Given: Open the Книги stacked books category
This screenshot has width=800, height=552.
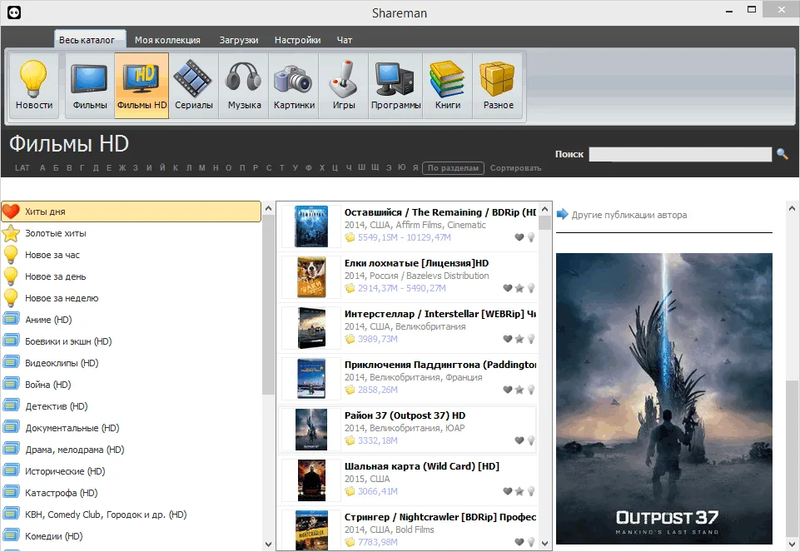Looking at the screenshot, I should pos(447,85).
